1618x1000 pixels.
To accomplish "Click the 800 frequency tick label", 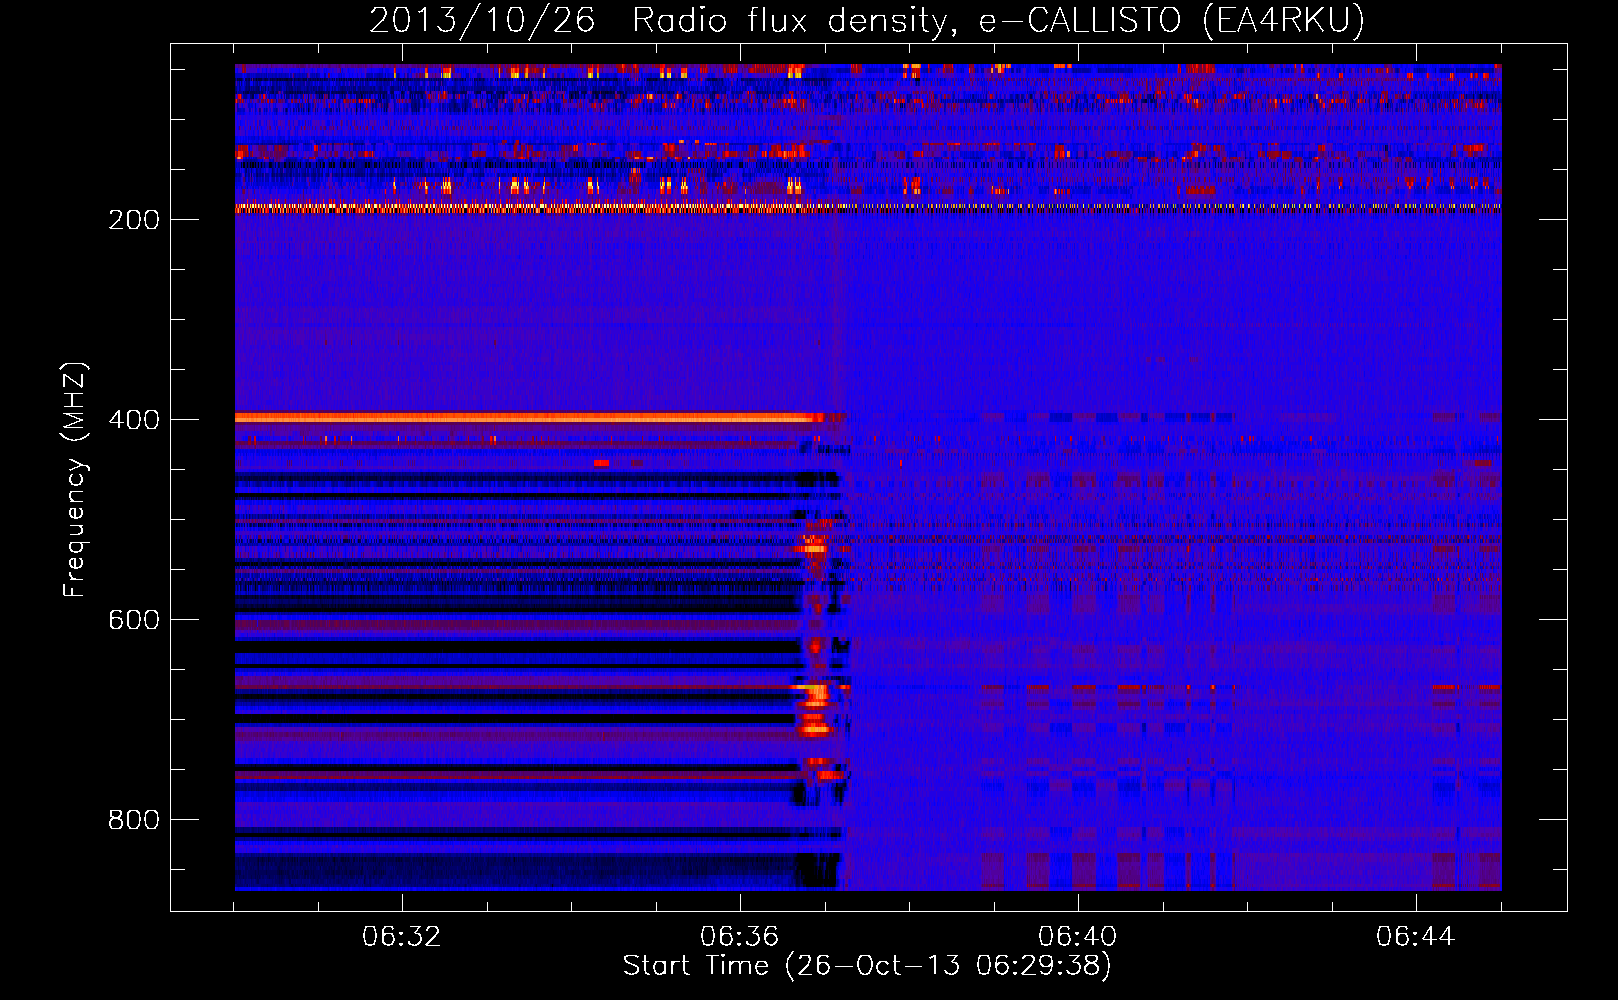I will click(x=134, y=820).
